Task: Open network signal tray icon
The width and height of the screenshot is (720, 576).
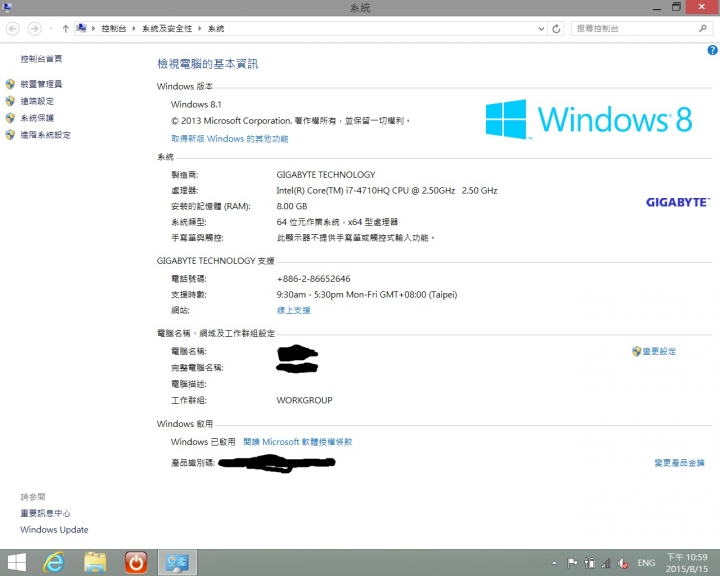Action: pos(606,563)
